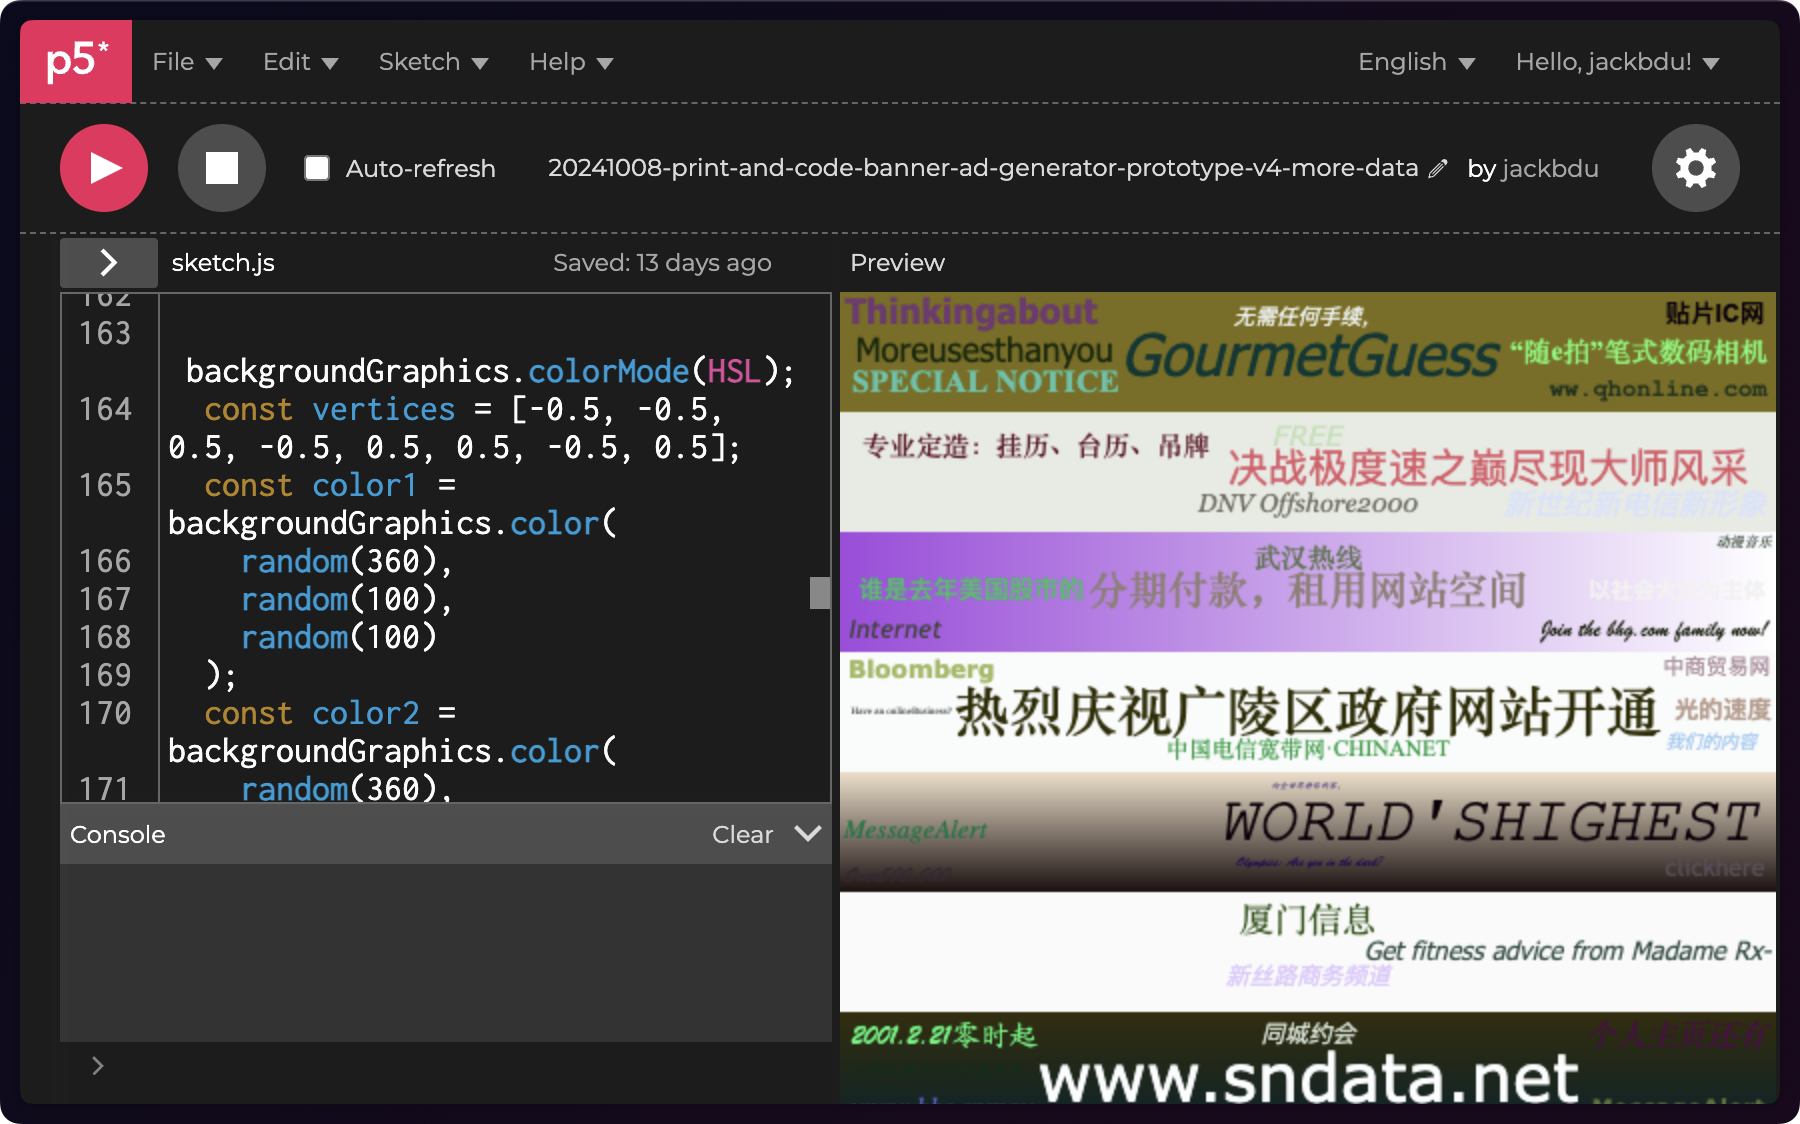This screenshot has height=1124, width=1800.
Task: Open the Sketch menu
Action: pyautogui.click(x=433, y=62)
